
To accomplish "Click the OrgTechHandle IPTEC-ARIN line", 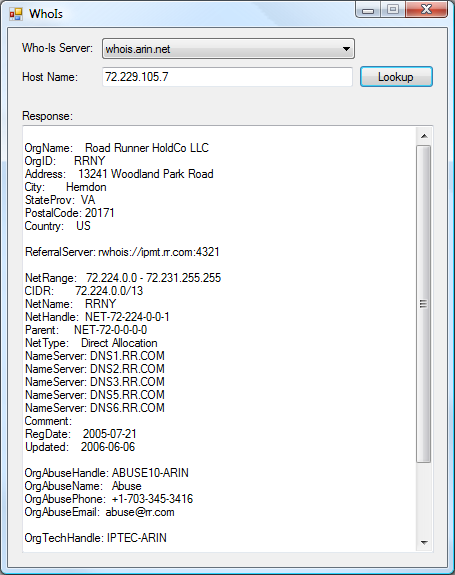I will (x=95, y=538).
